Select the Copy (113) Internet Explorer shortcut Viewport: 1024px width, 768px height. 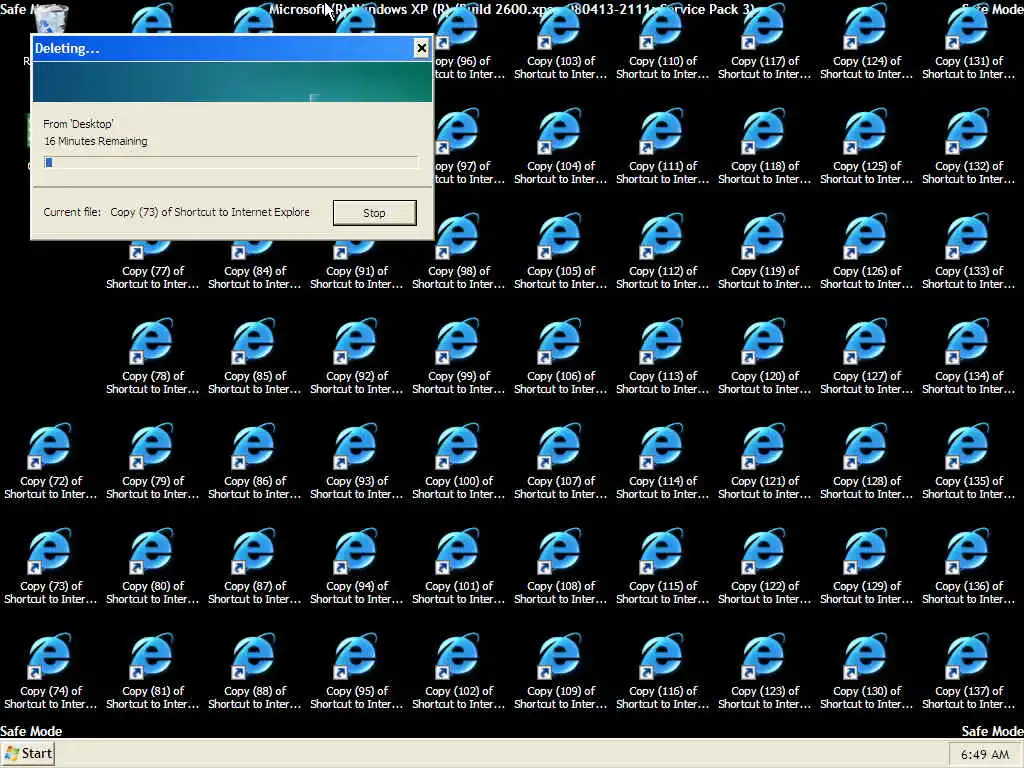point(662,357)
